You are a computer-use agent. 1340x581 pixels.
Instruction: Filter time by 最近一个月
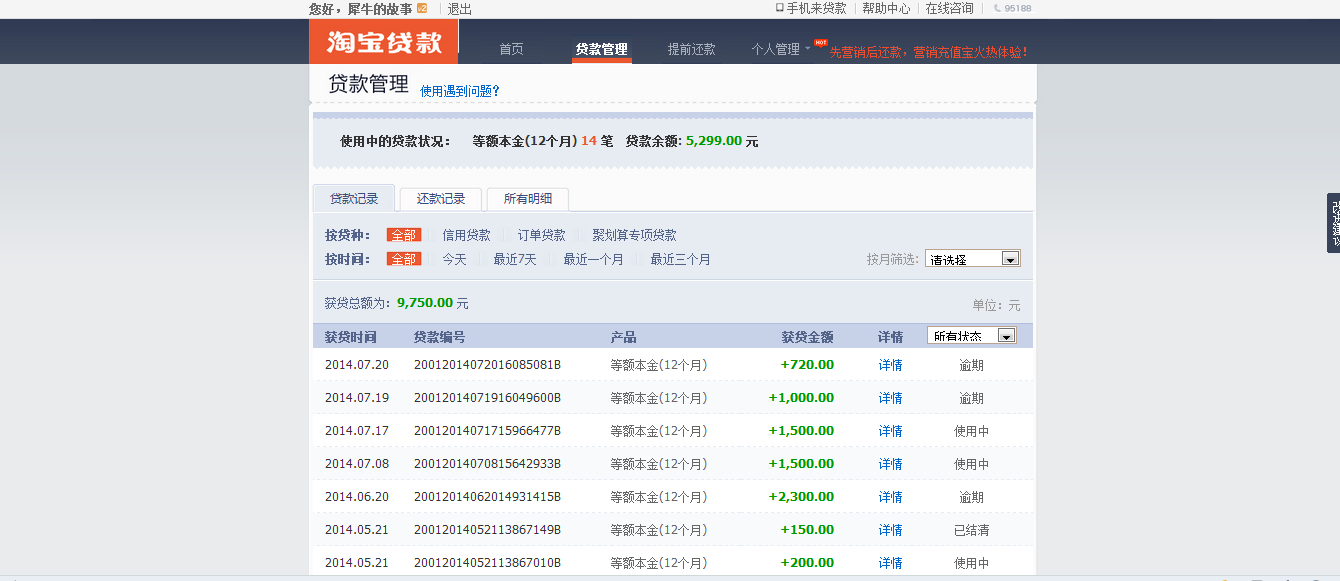pyautogui.click(x=593, y=259)
